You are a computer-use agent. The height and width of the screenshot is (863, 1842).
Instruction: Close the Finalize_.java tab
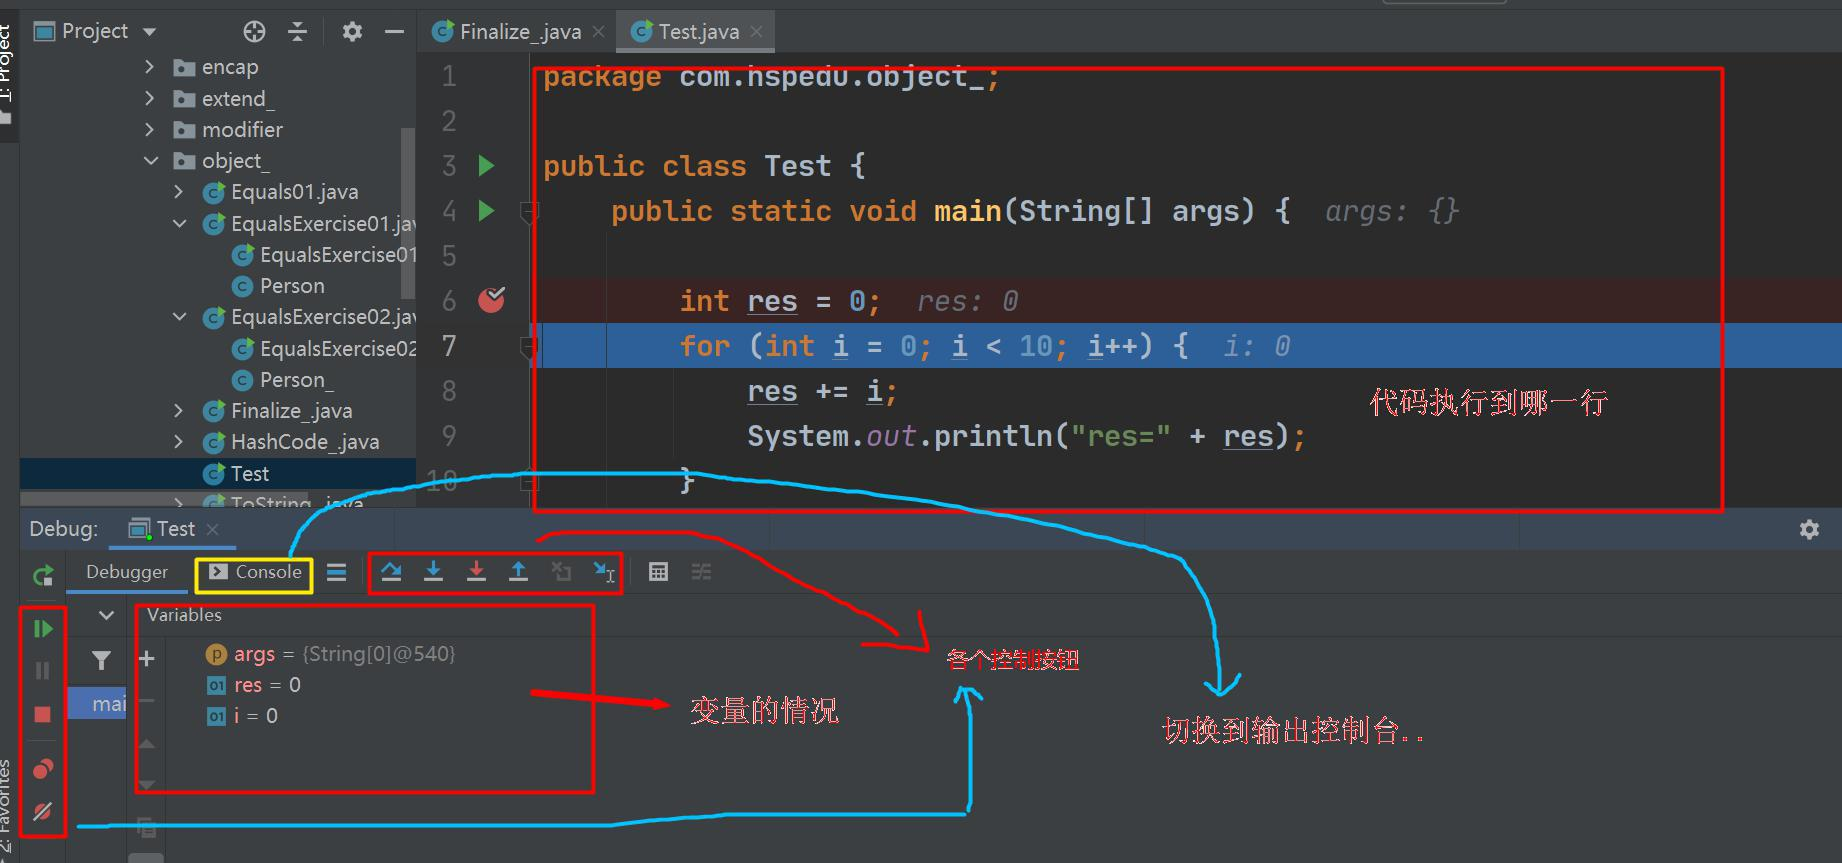click(598, 31)
